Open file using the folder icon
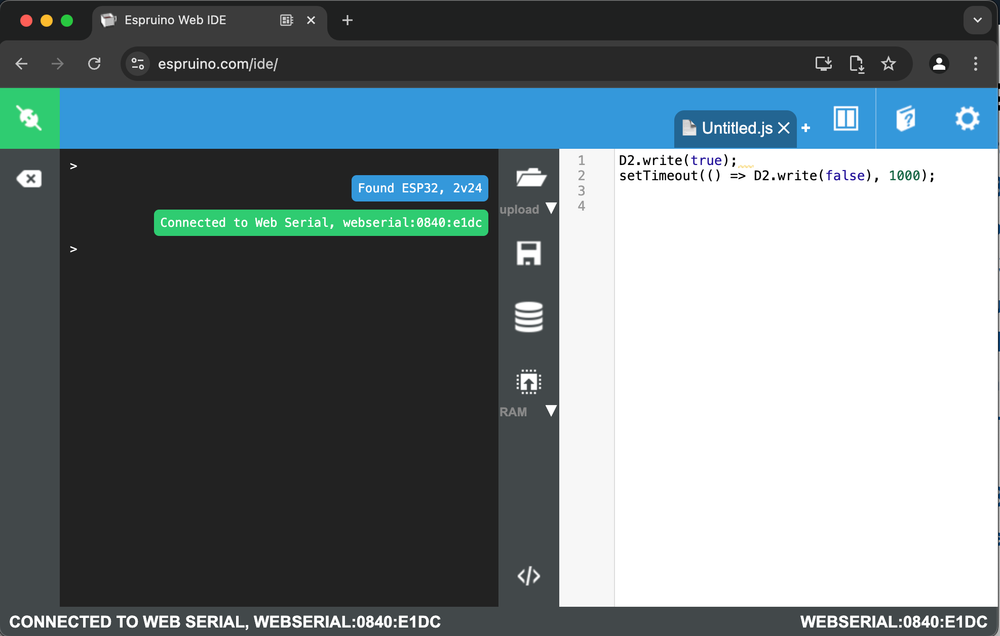 529,179
